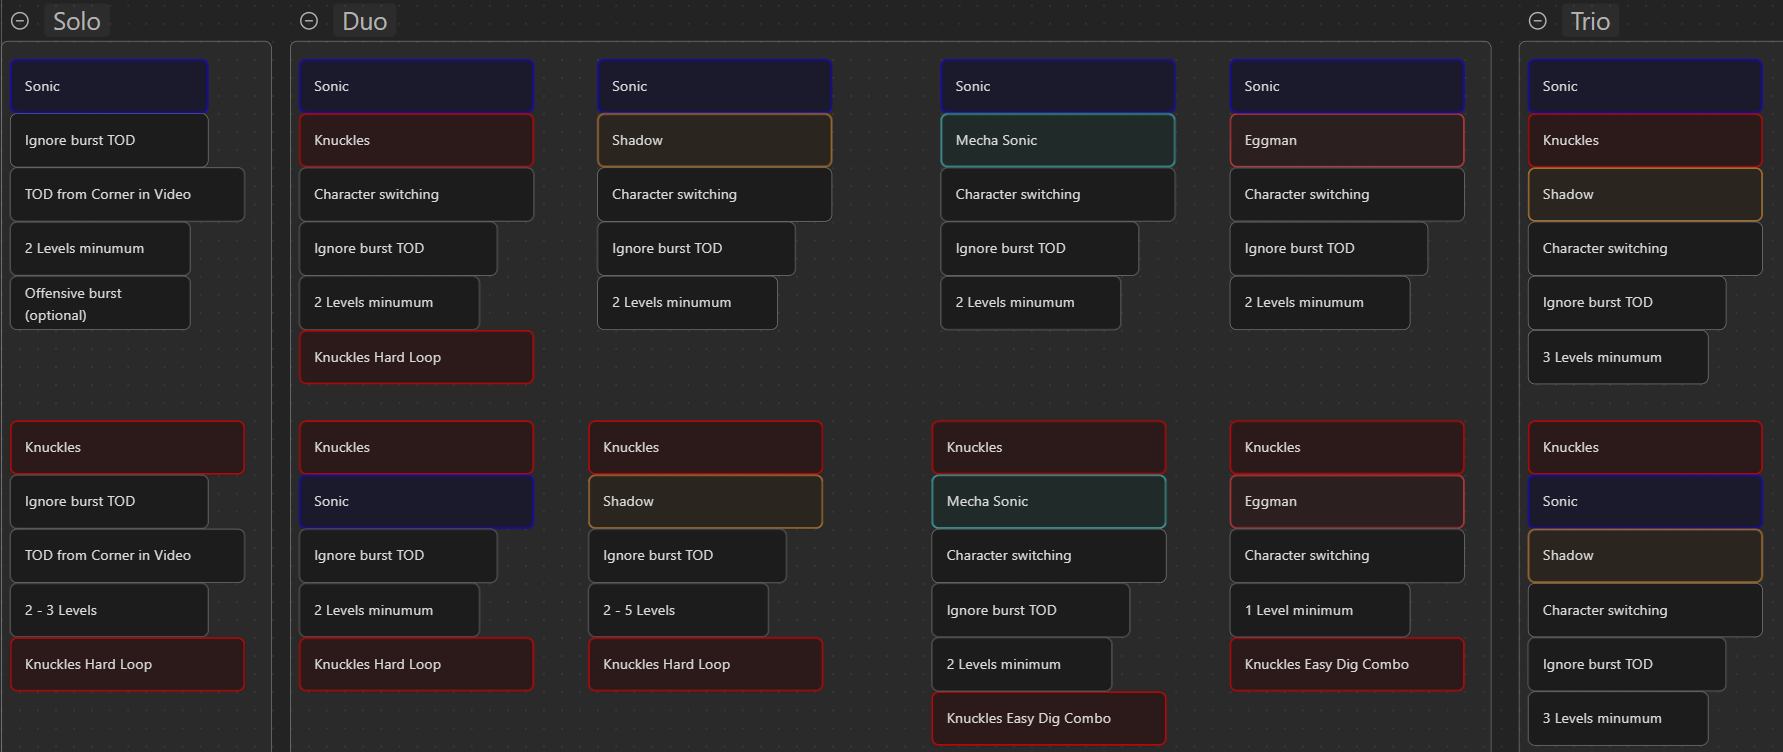This screenshot has height=752, width=1783.
Task: Select Sonic card under Knuckles in Trio group
Action: click(1645, 501)
